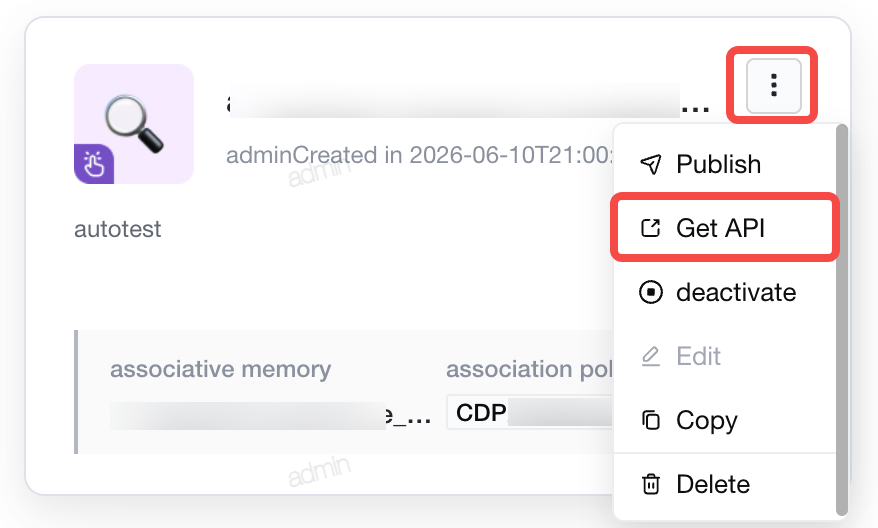Click the CDP association policy tag

click(x=529, y=413)
